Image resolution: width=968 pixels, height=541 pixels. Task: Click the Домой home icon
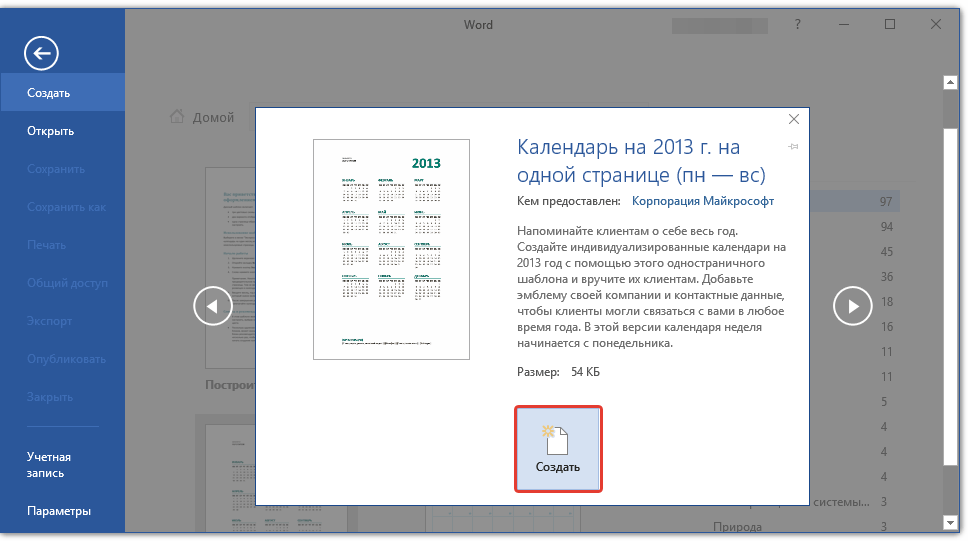177,117
